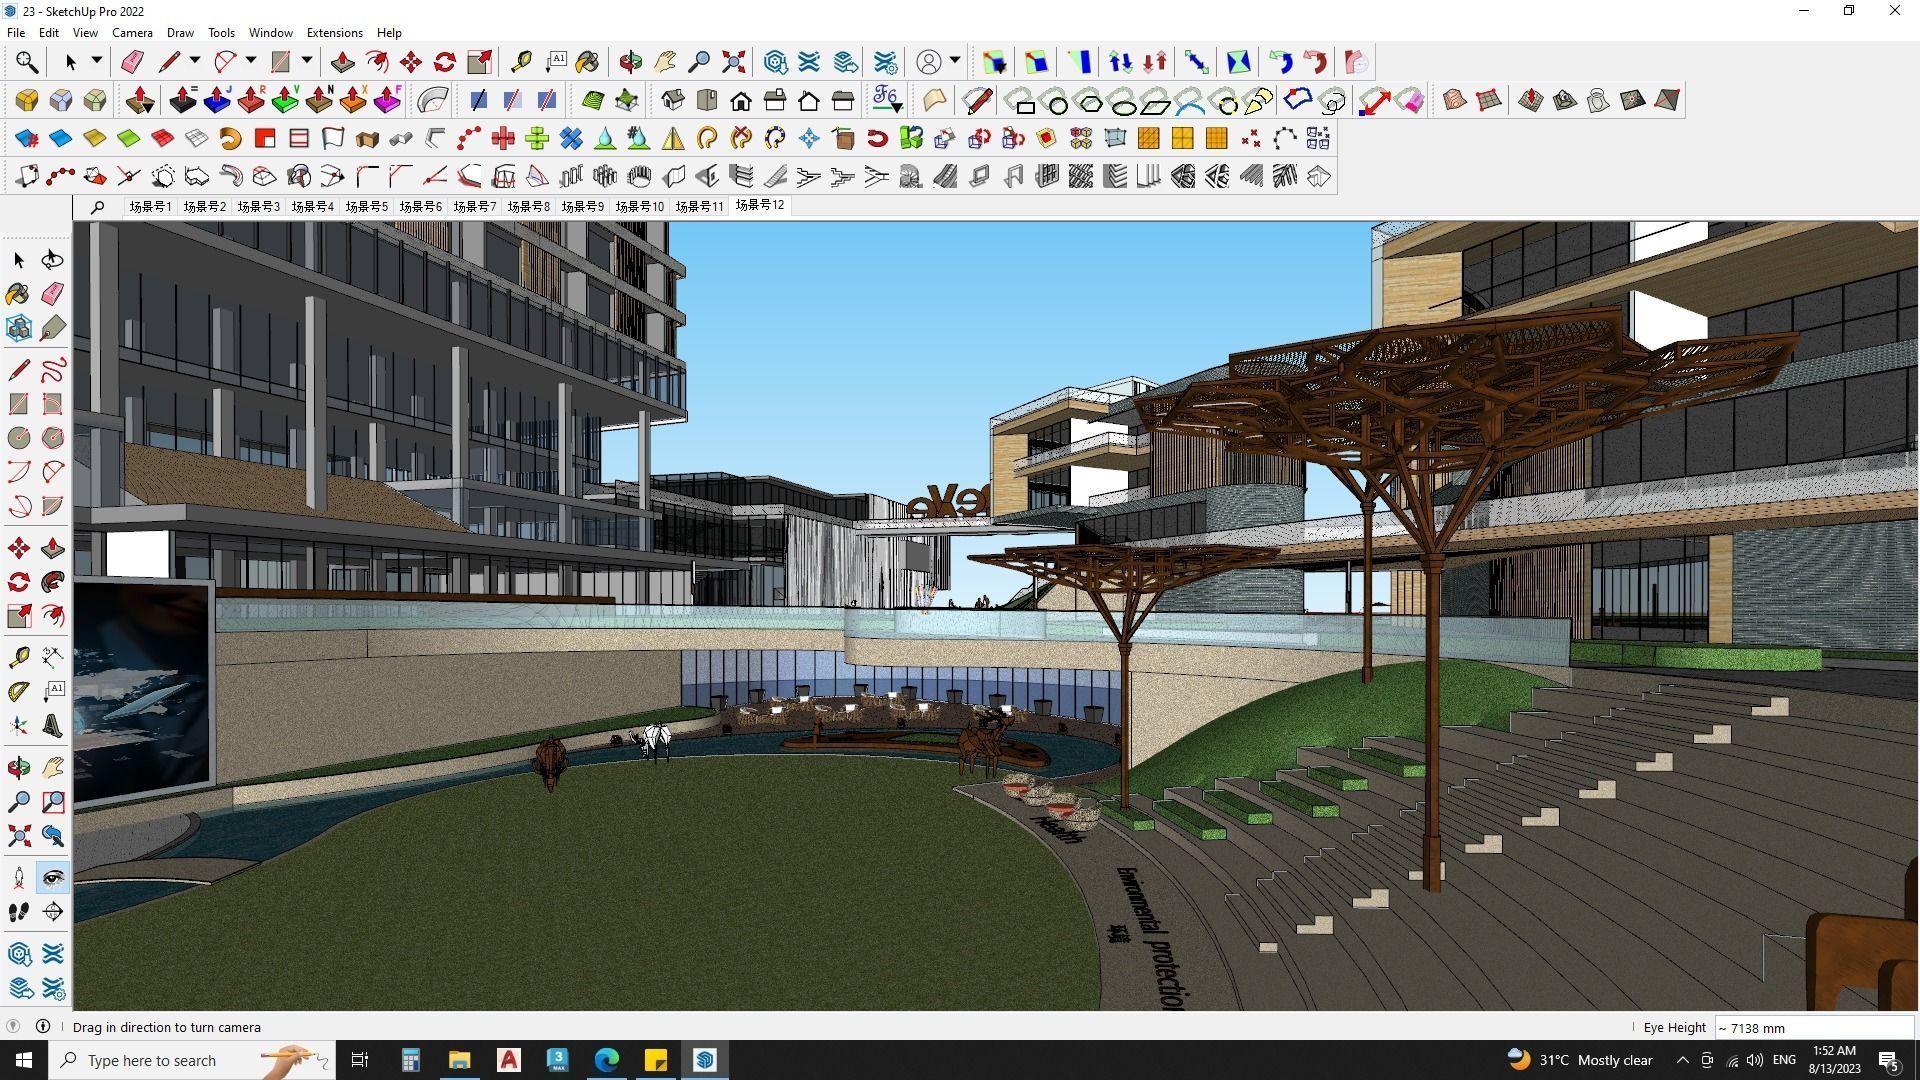Select the Pie arc tool
The width and height of the screenshot is (1920, 1080).
click(x=53, y=506)
